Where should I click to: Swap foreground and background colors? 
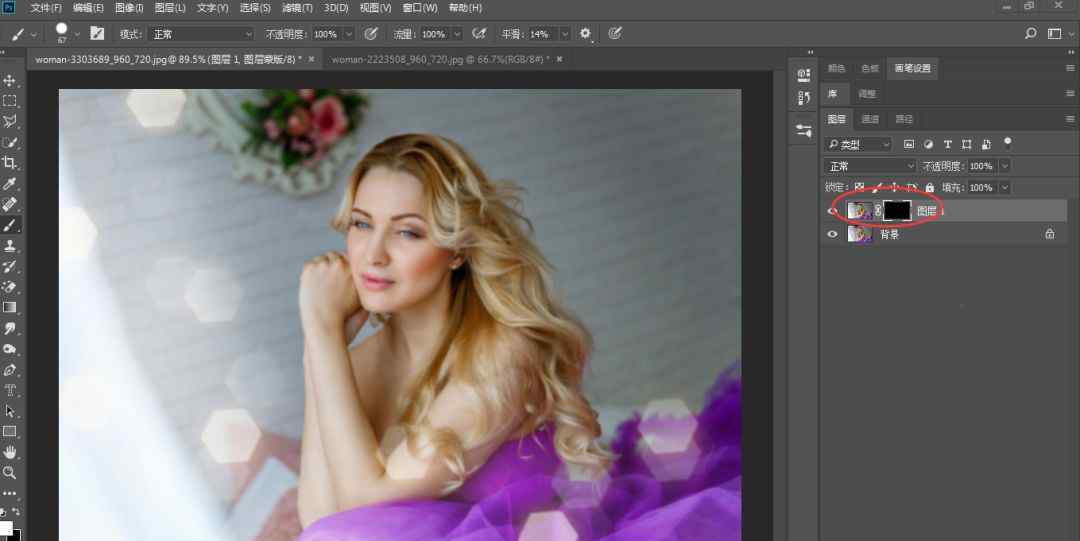tap(15, 512)
